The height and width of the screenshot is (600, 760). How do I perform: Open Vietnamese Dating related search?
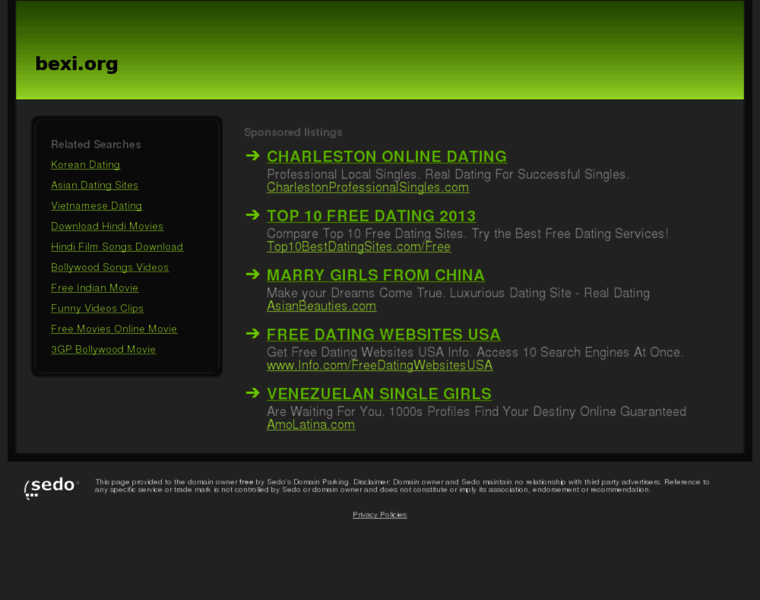point(96,205)
